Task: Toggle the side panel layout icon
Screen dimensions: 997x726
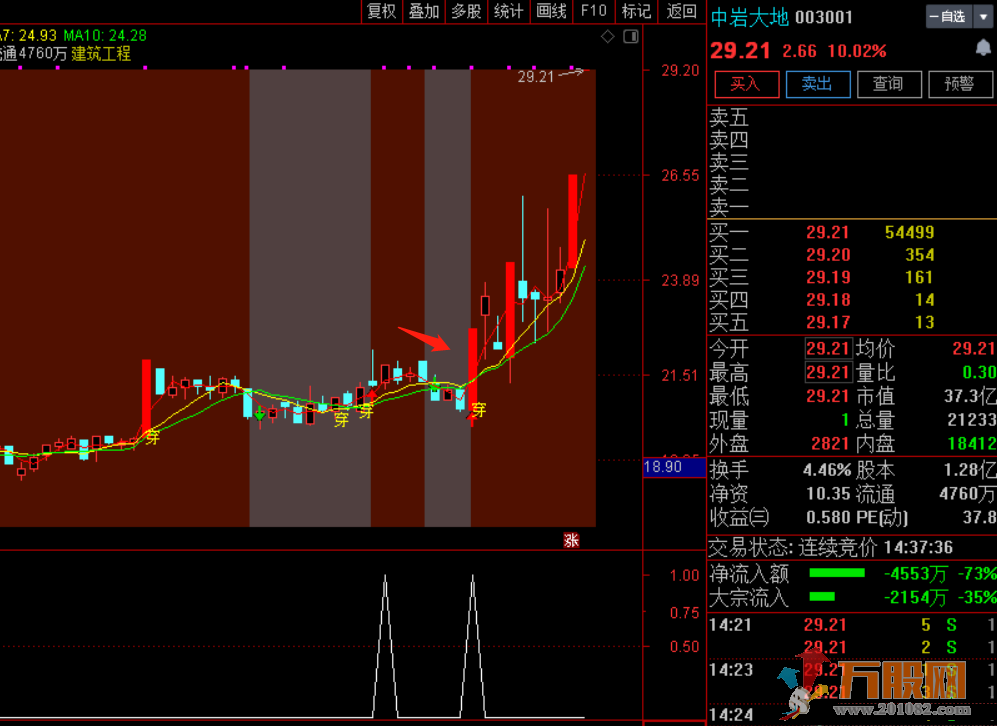Action: click(x=631, y=37)
